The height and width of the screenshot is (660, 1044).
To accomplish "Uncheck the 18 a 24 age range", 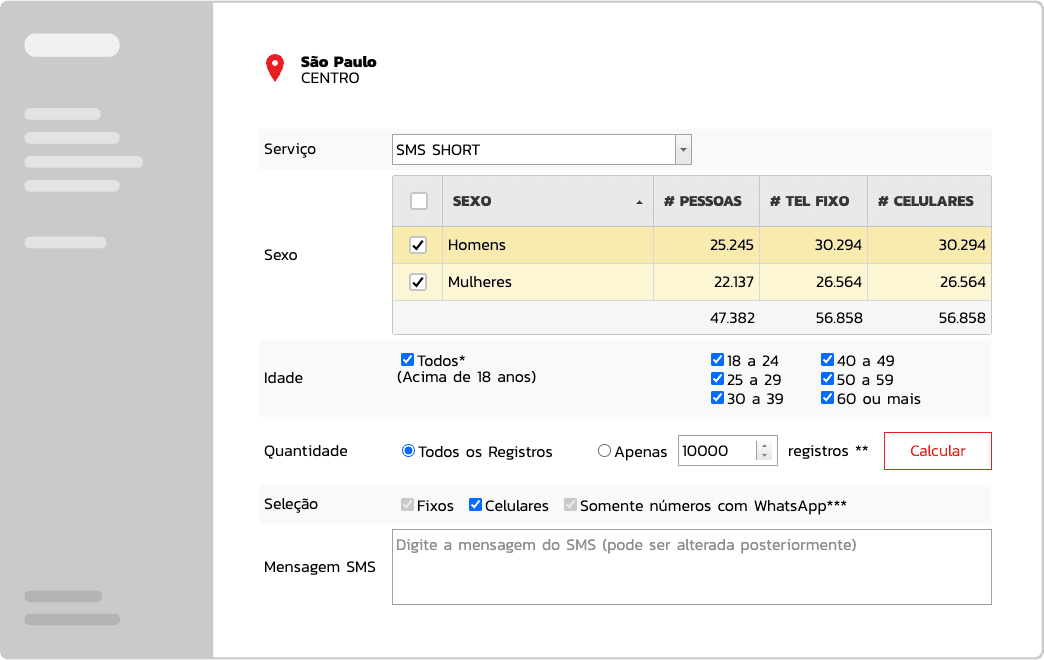I will point(717,361).
